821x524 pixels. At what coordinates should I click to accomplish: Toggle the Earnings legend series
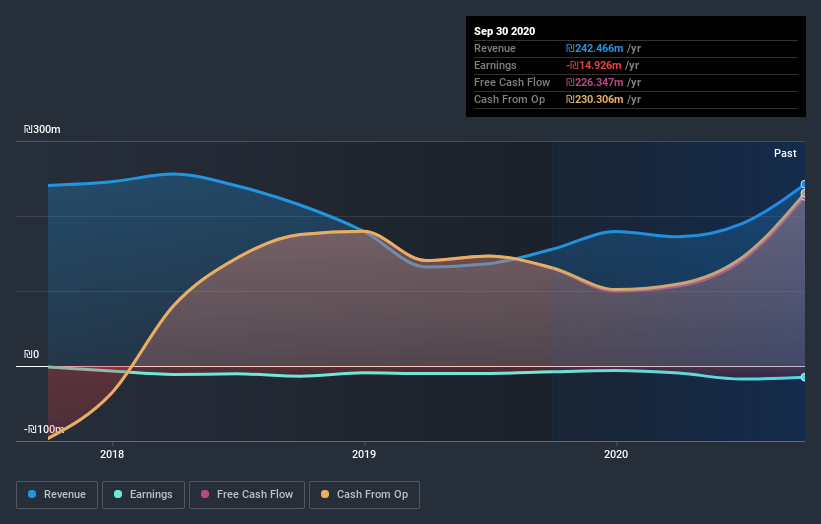pos(143,495)
